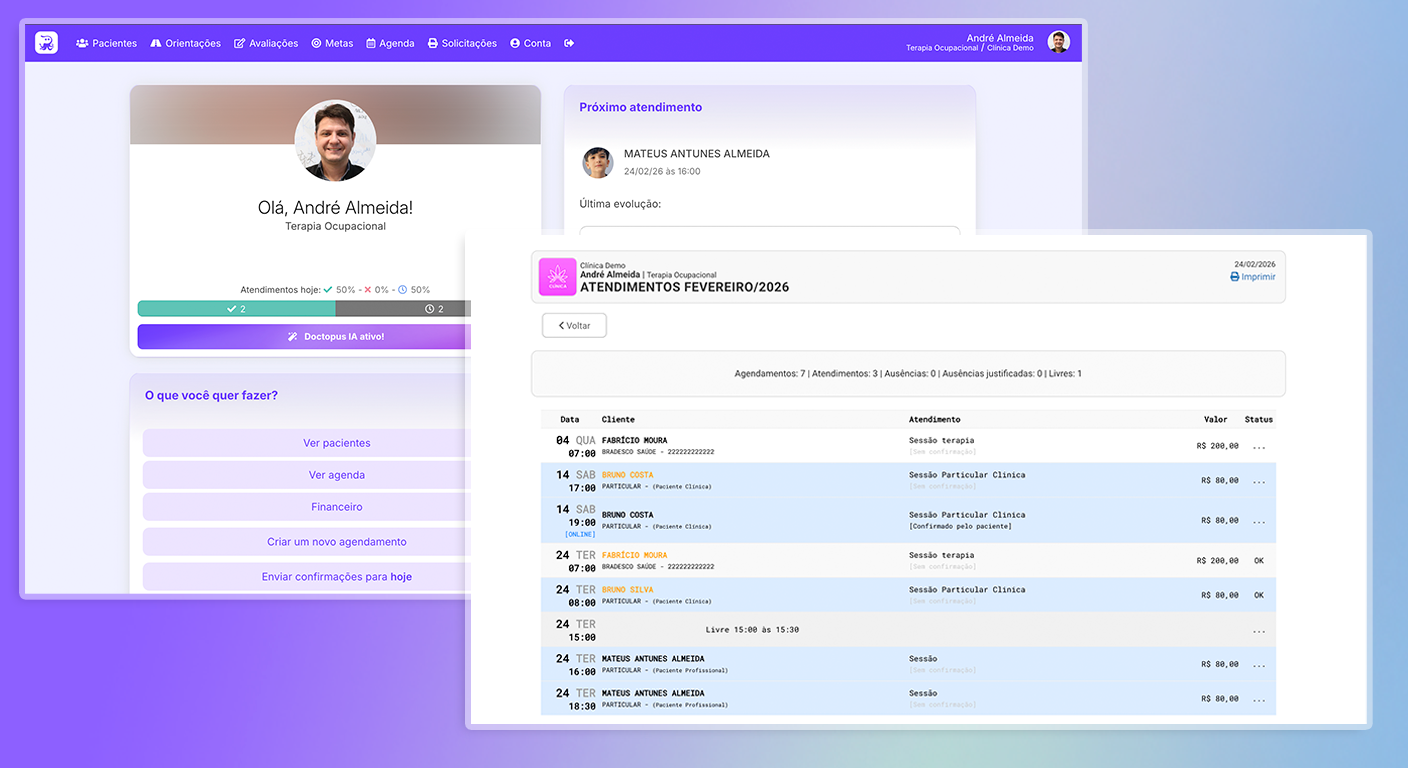Click the Doctopus octopus logo icon
This screenshot has height=768, width=1408.
46,43
